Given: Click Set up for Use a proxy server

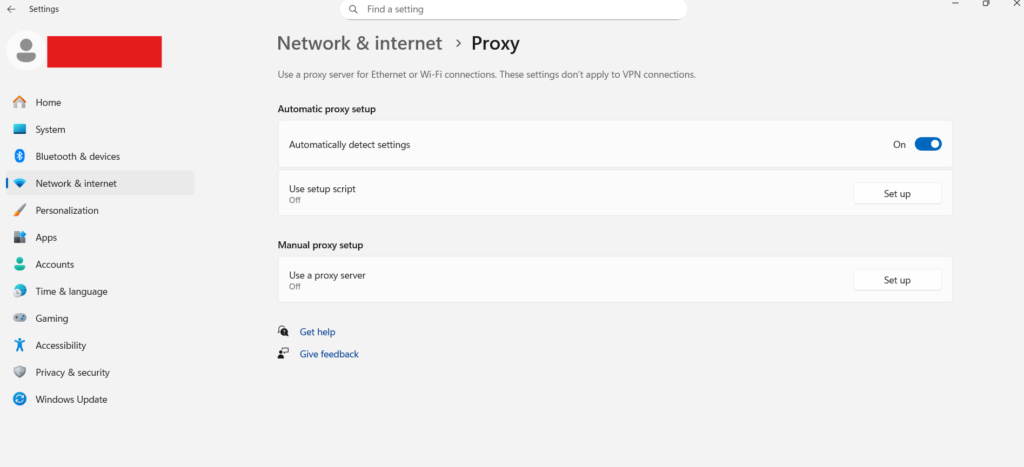Looking at the screenshot, I should (897, 280).
